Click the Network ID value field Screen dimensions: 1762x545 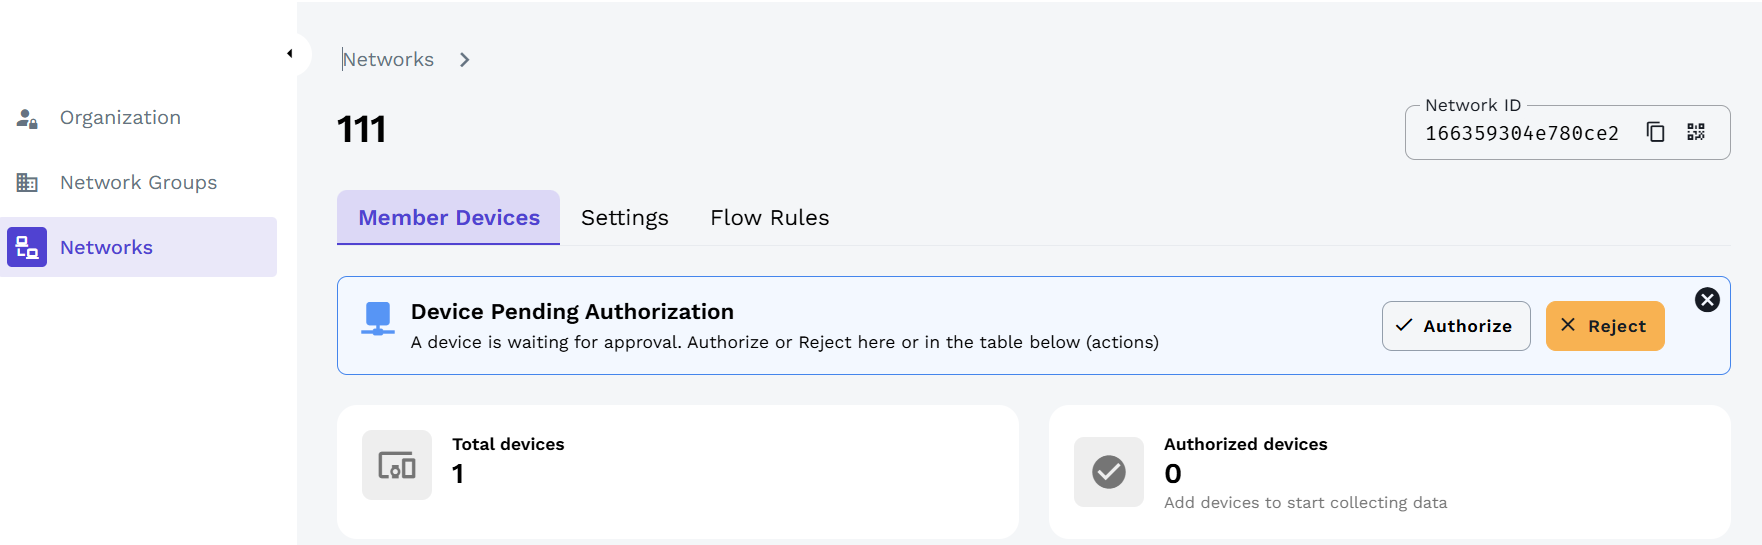point(1521,134)
